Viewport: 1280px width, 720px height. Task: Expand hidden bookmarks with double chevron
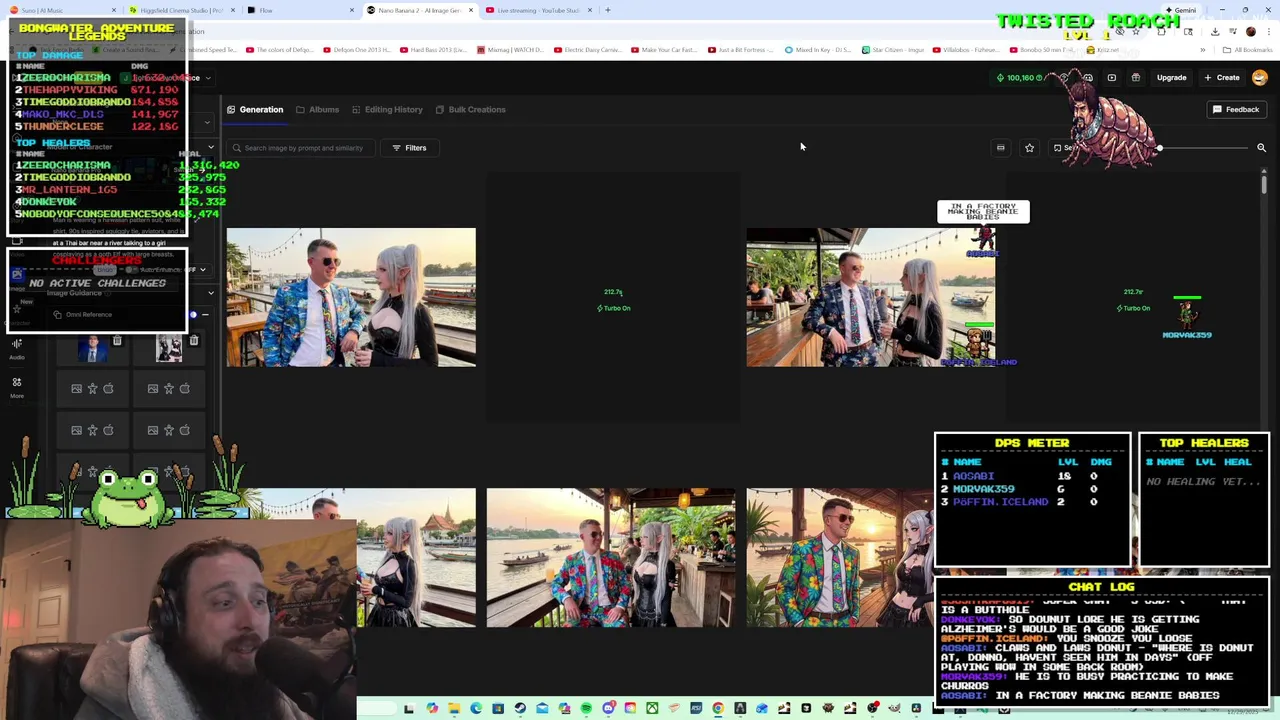tap(1203, 49)
